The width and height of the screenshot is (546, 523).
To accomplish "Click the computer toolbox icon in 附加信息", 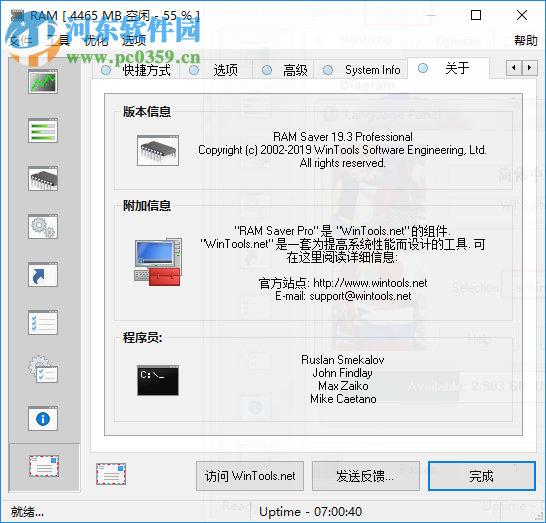I will (158, 262).
